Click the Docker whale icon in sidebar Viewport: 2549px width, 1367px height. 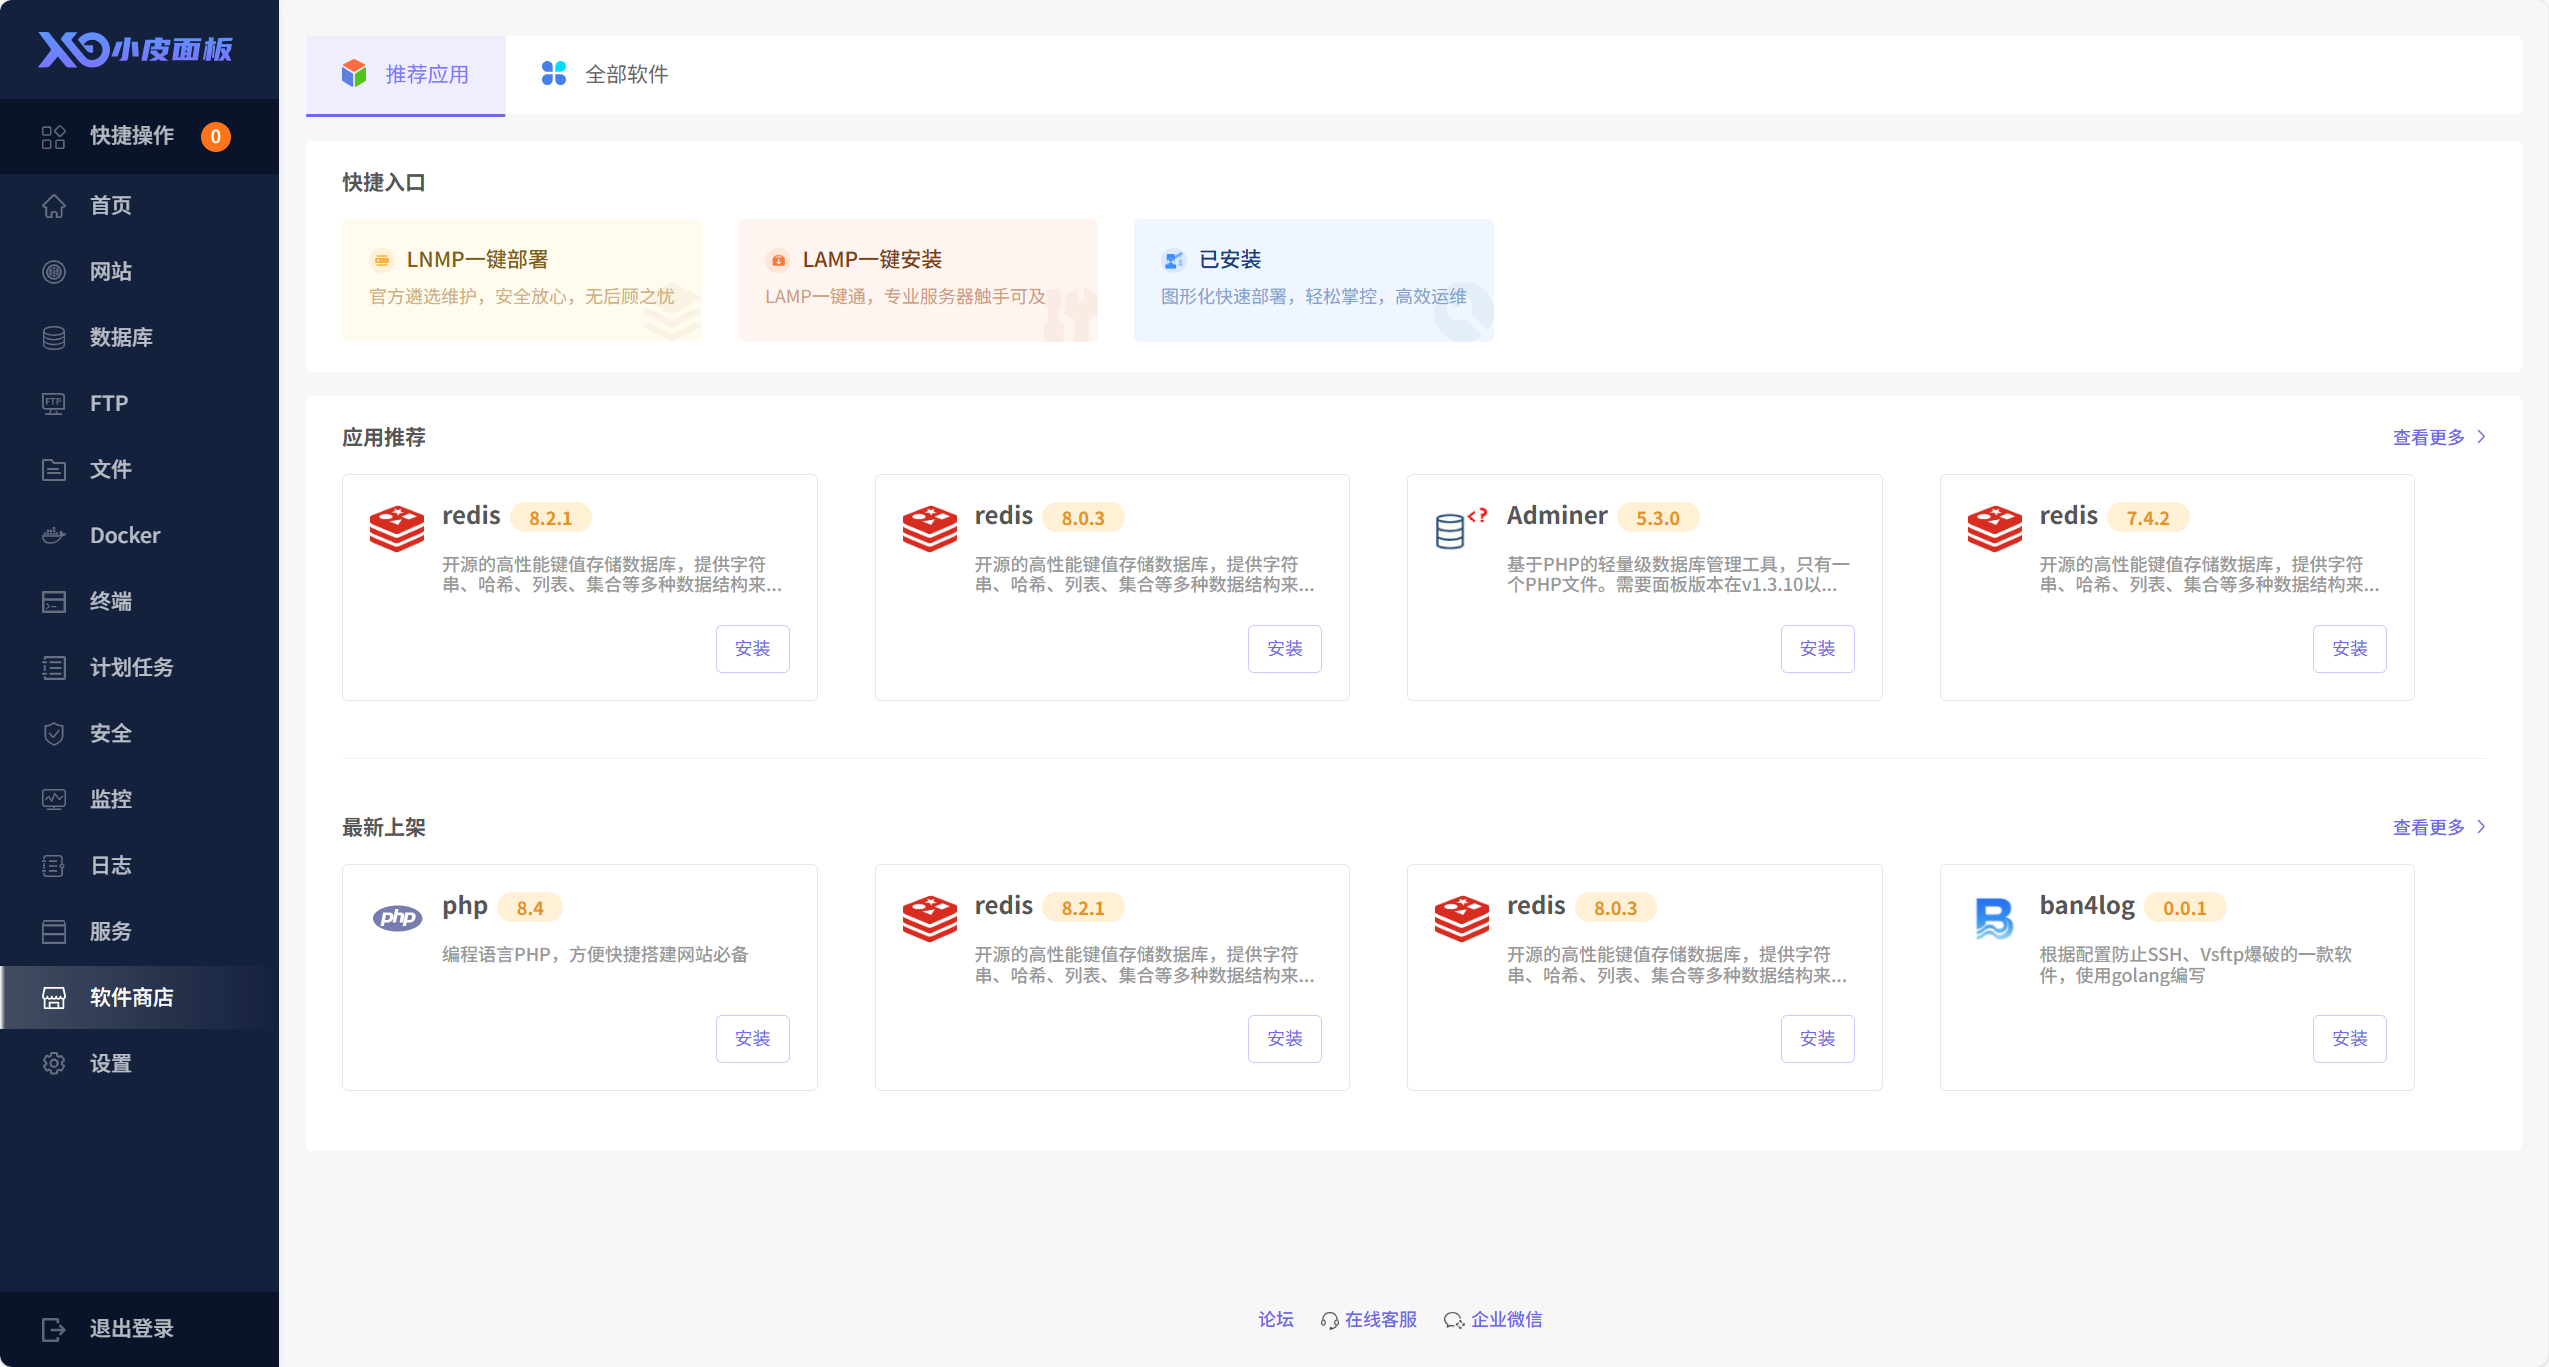pos(54,536)
